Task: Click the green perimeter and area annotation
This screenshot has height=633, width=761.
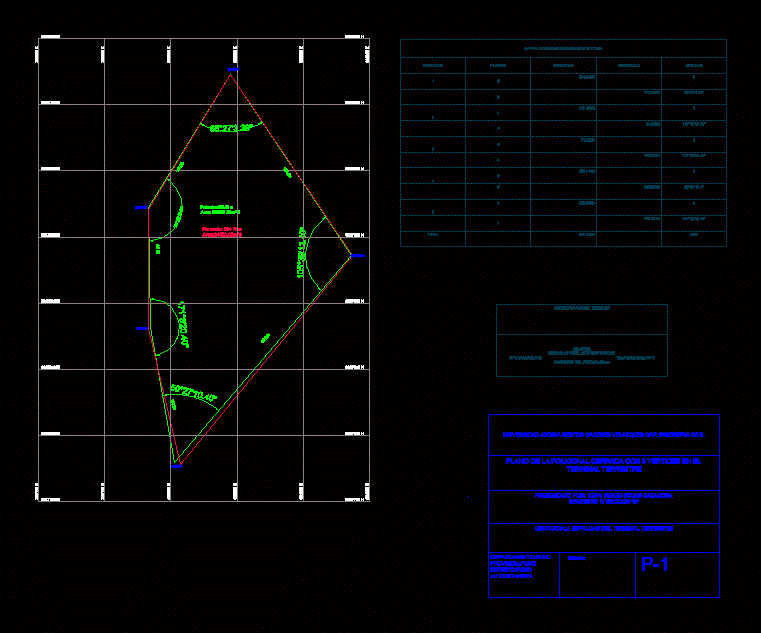Action: (220, 210)
